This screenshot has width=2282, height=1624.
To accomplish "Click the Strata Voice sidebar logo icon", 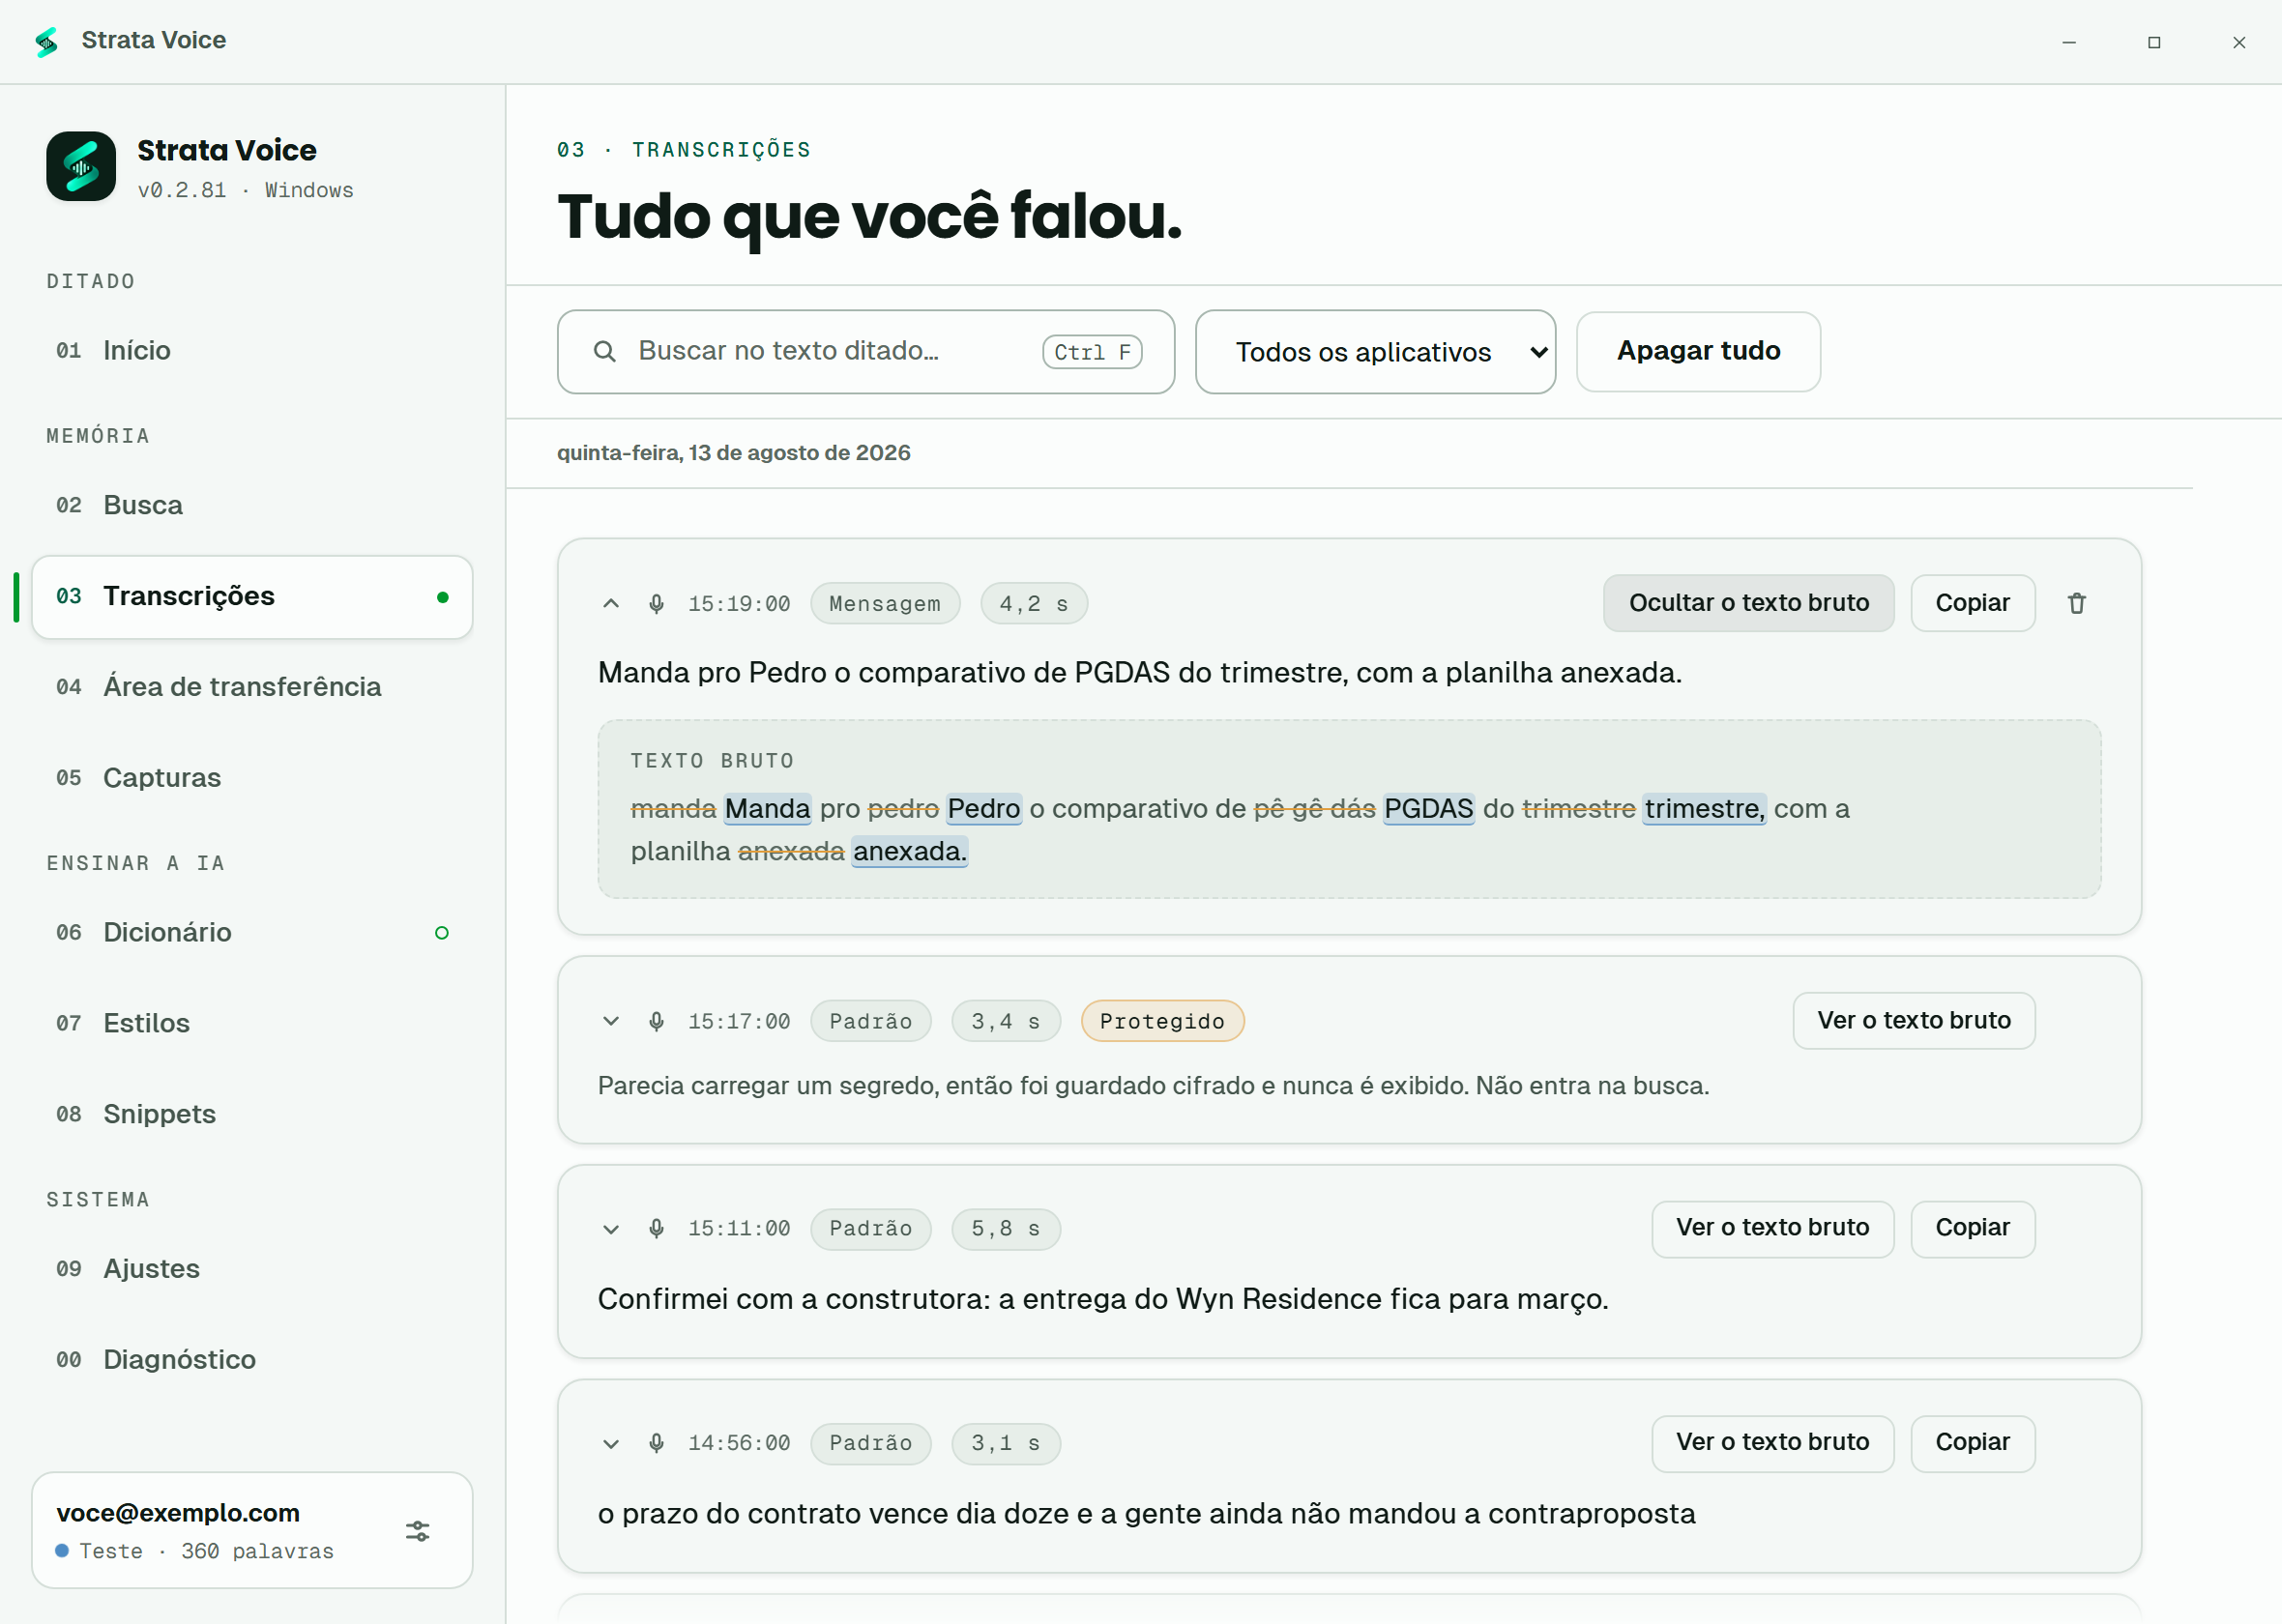I will pyautogui.click(x=81, y=166).
